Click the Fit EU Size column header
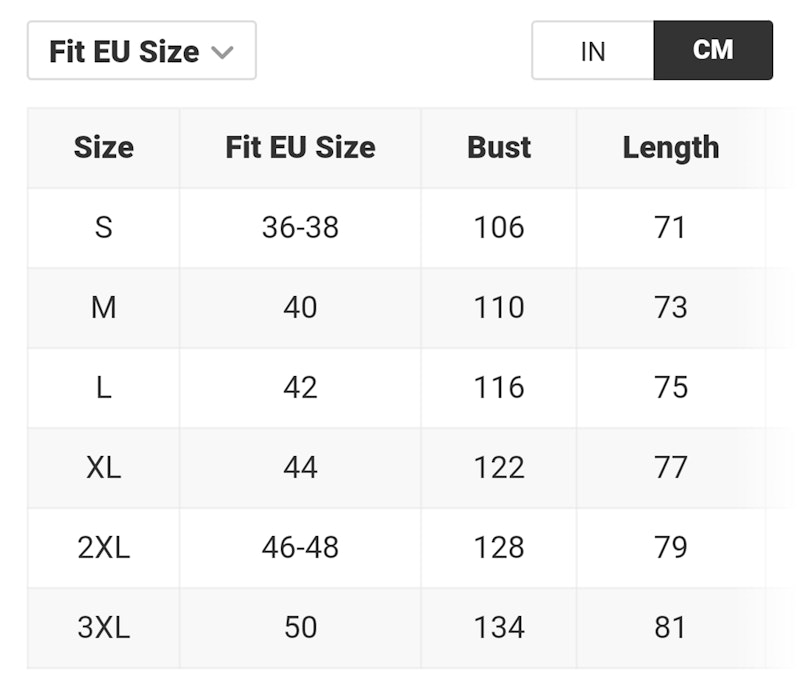Viewport: 800px width, 680px height. (301, 148)
